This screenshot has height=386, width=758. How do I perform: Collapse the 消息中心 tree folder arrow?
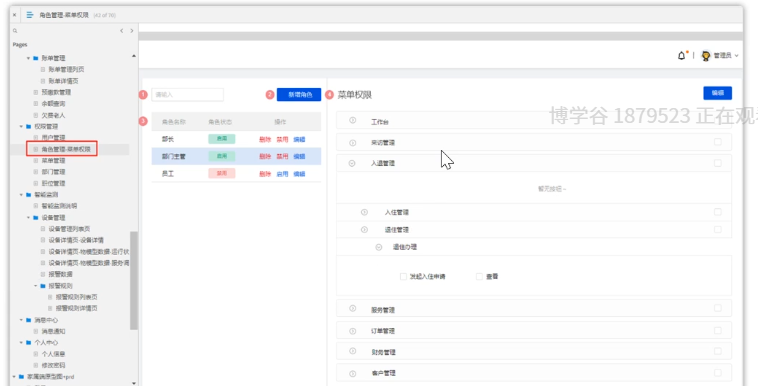(x=21, y=320)
